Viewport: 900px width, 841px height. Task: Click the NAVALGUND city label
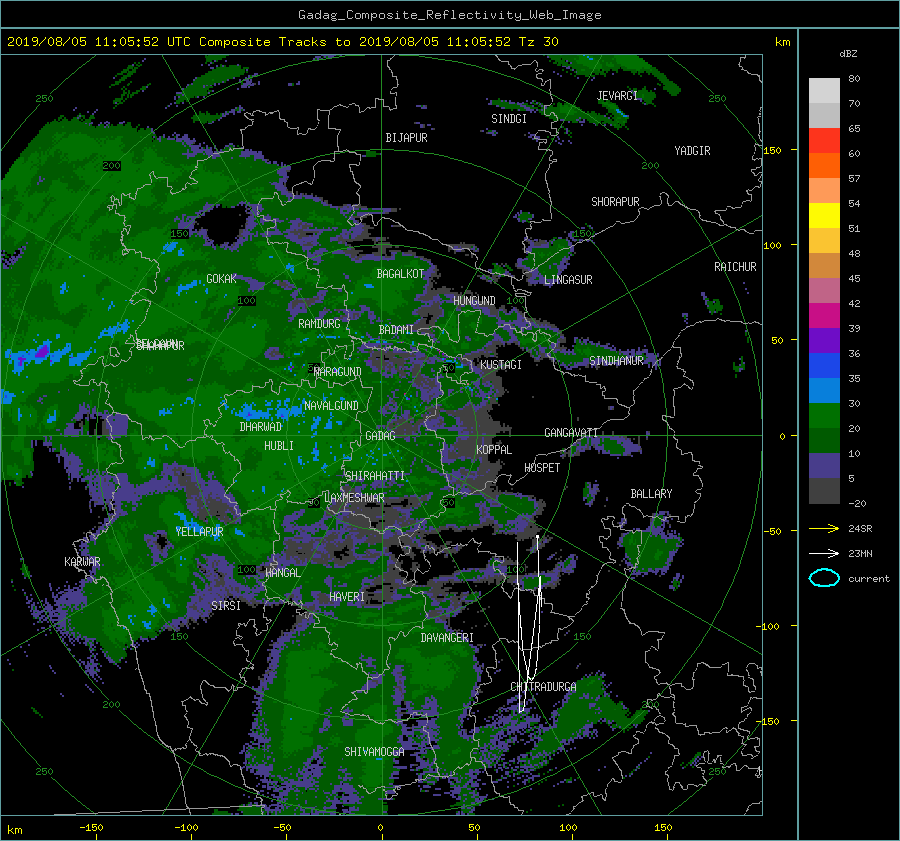331,406
